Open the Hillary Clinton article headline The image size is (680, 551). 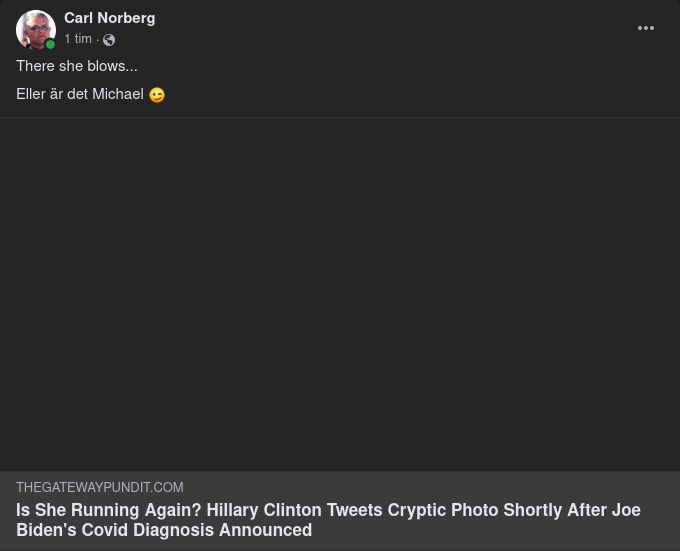point(328,520)
